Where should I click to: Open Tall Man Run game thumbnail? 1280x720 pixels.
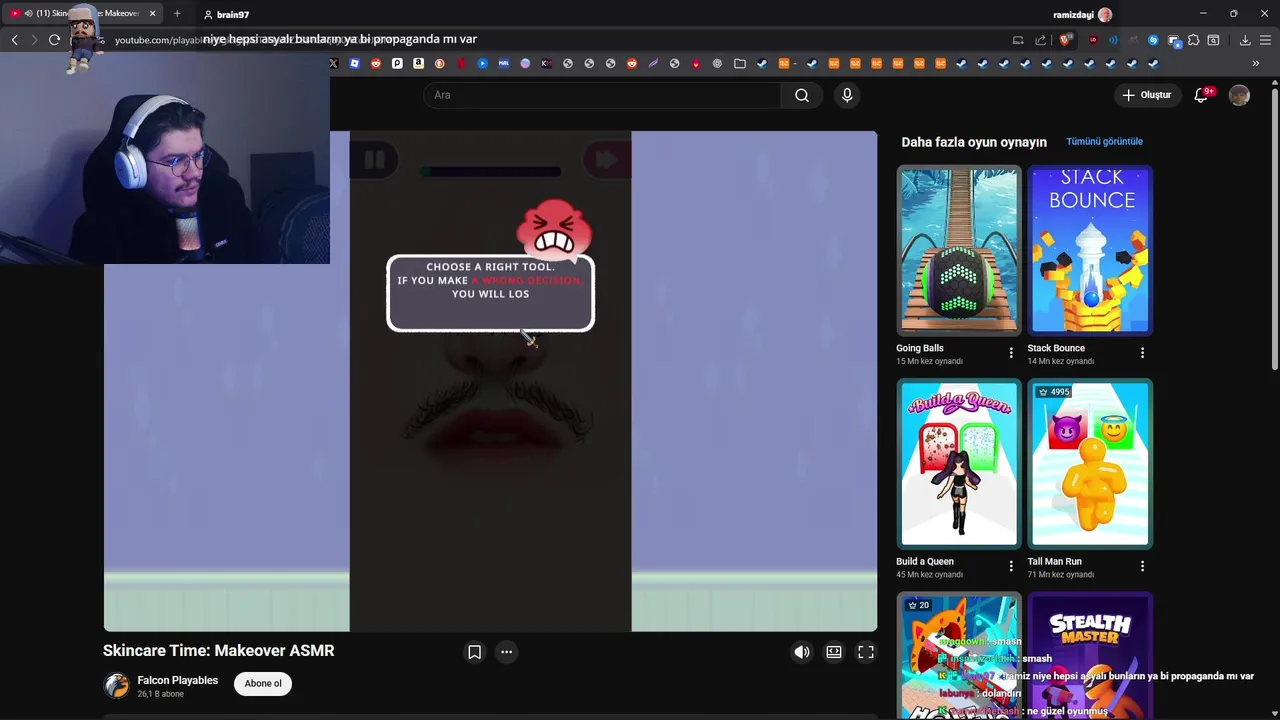pos(1091,464)
